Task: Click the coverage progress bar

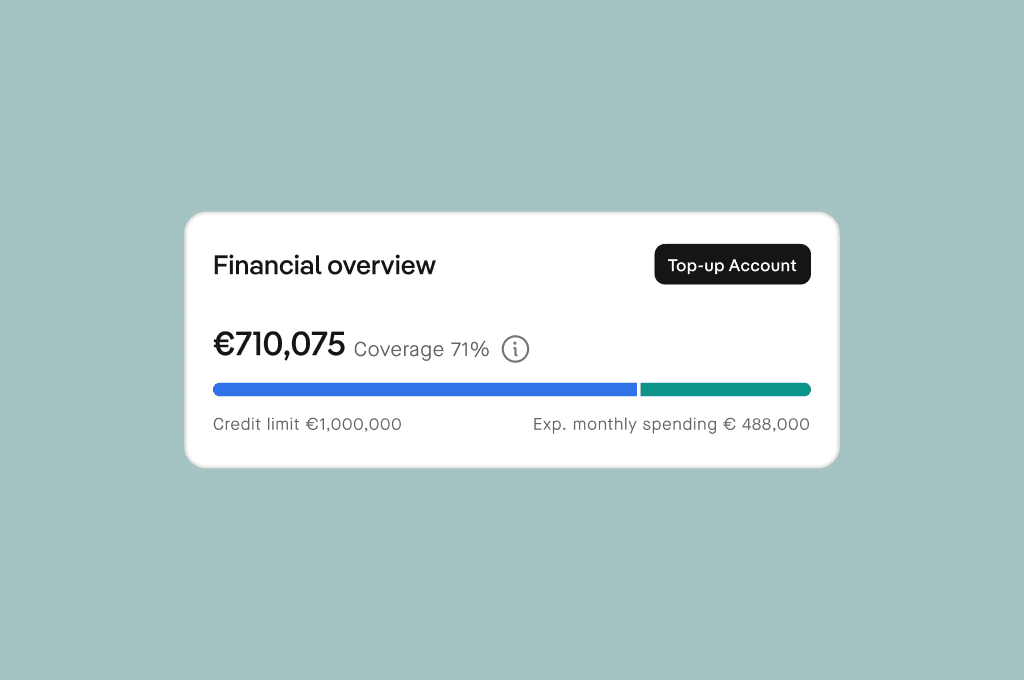Action: point(511,389)
